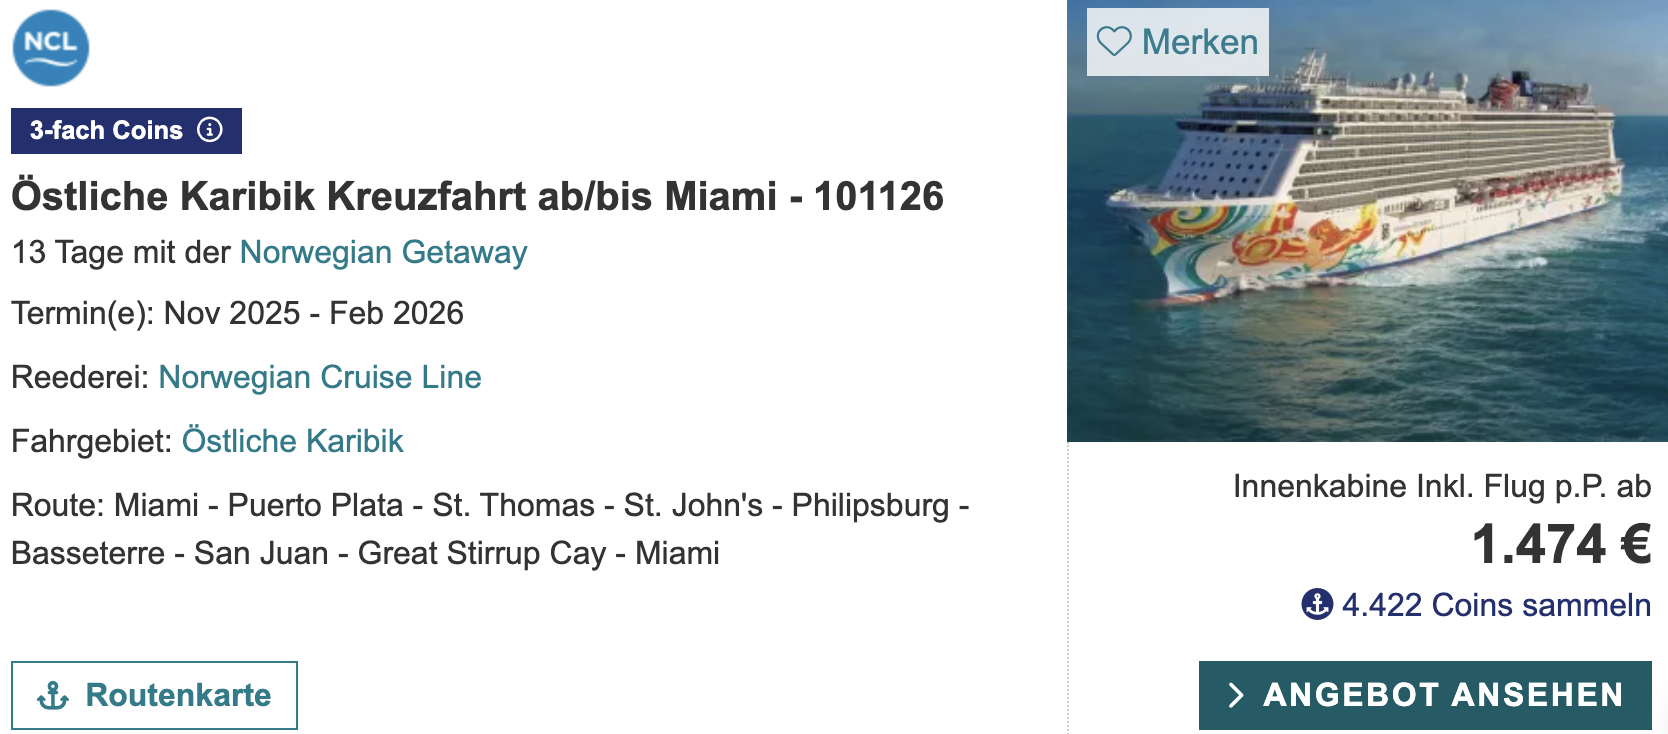Click the info icon on the 3-fach Coins badge

coord(209,129)
